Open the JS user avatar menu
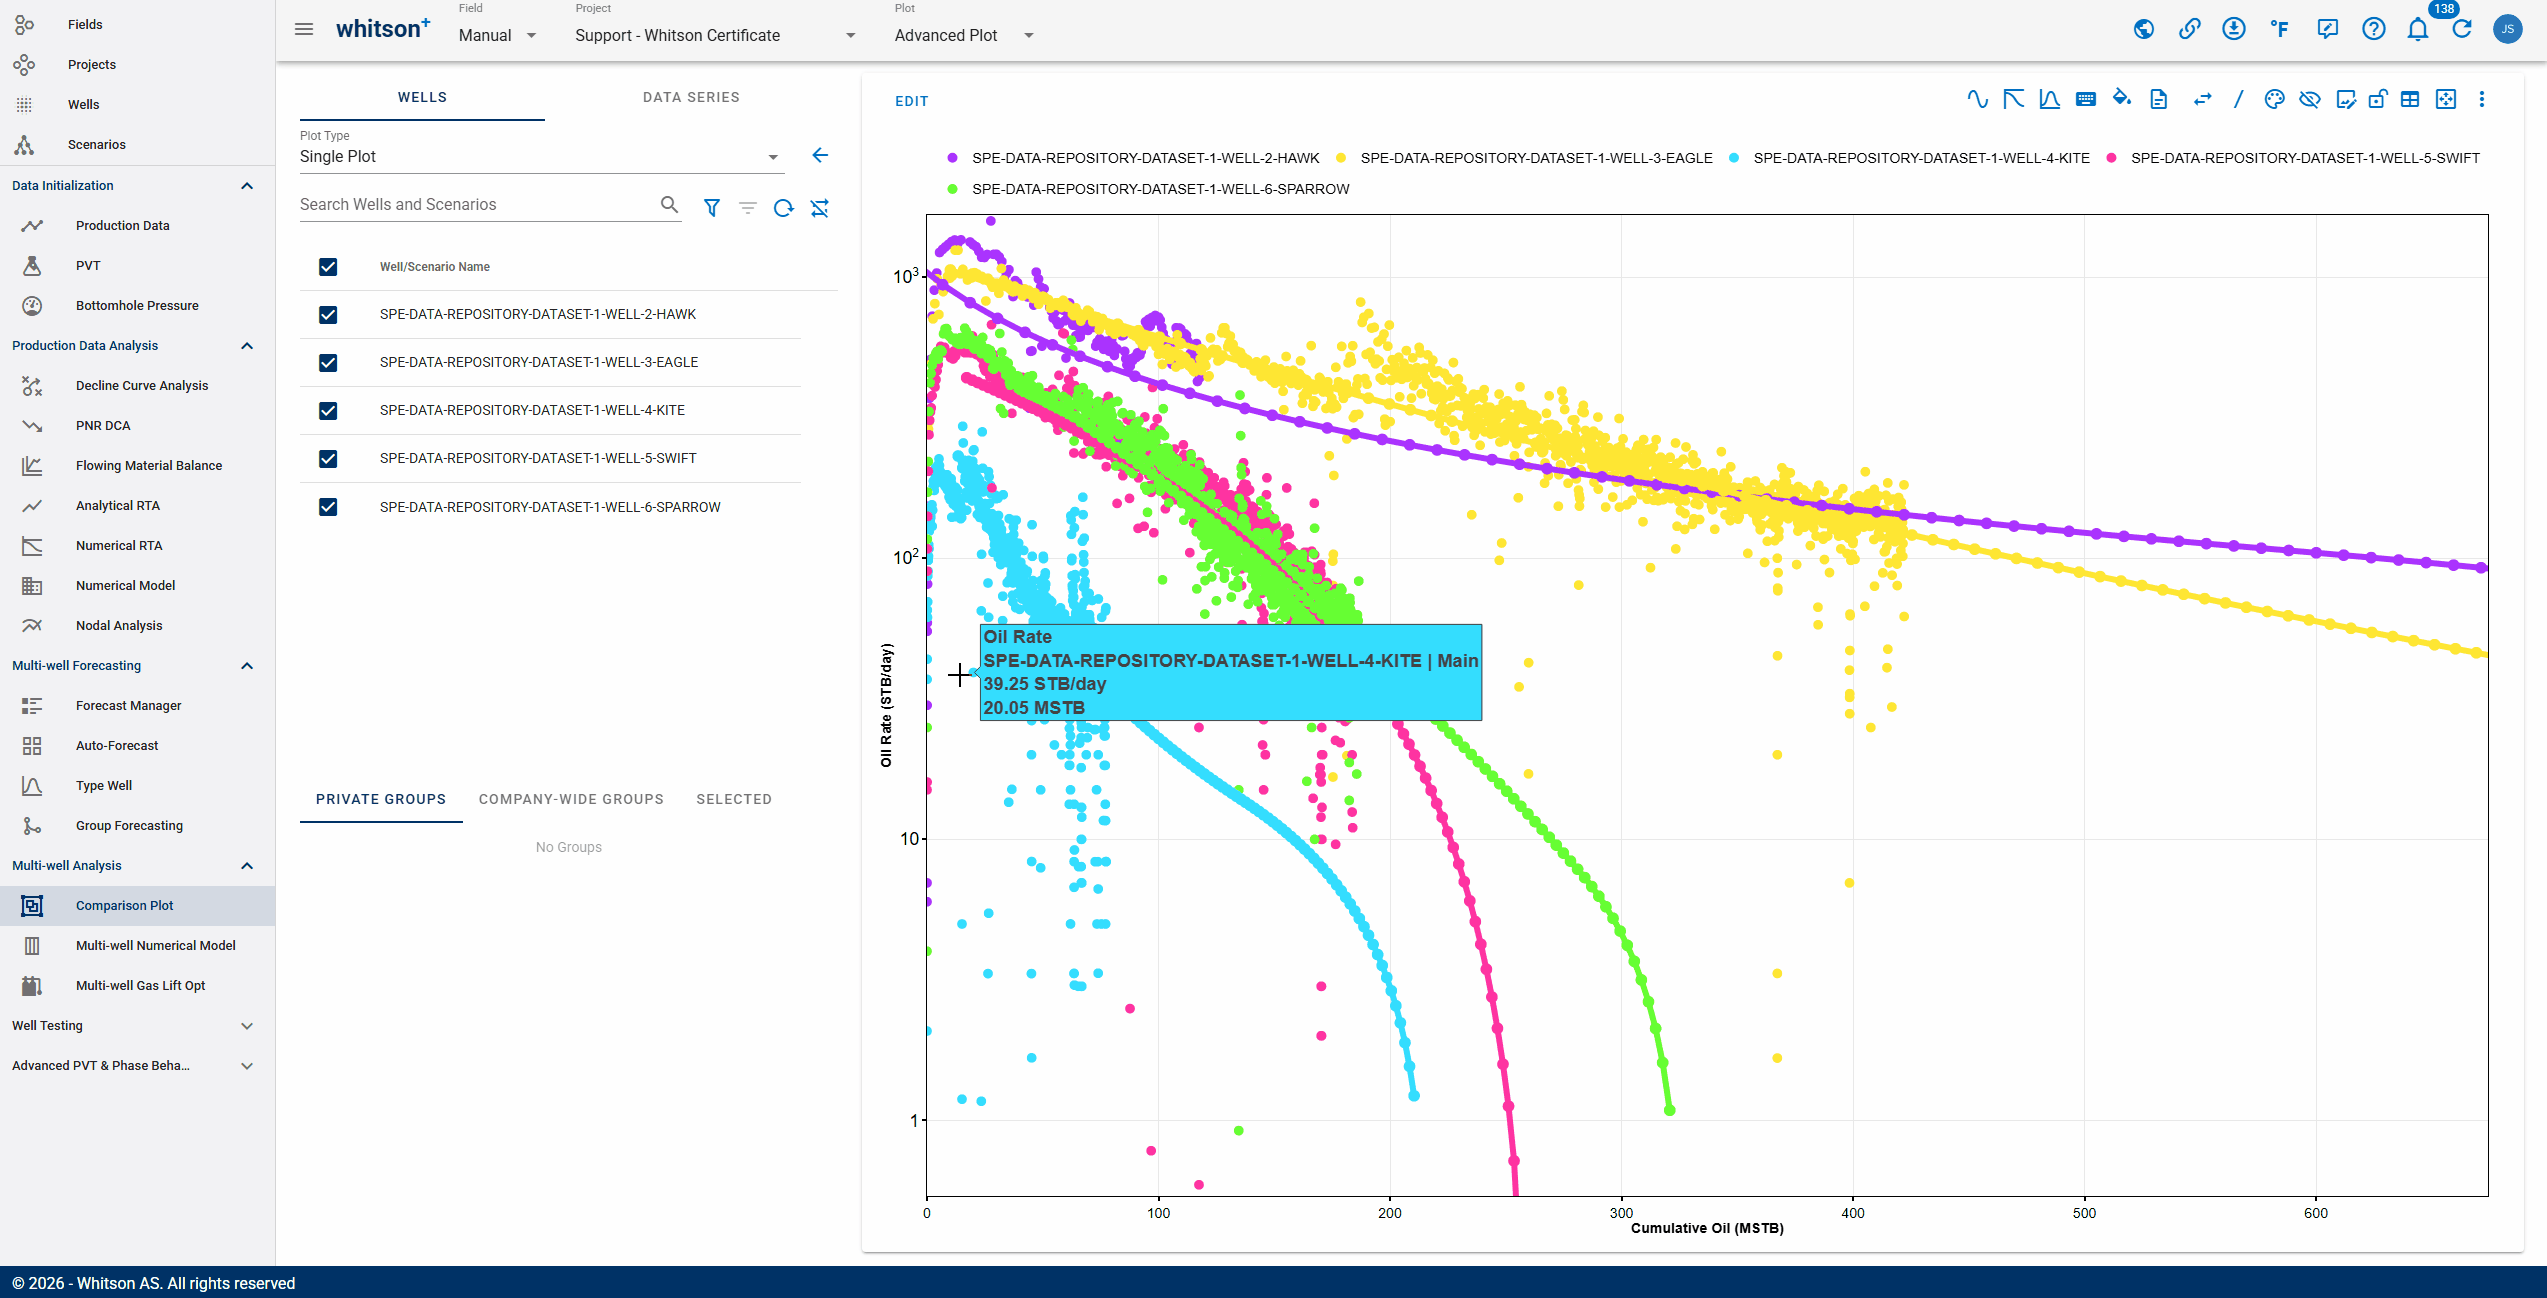2547x1298 pixels. tap(2508, 29)
